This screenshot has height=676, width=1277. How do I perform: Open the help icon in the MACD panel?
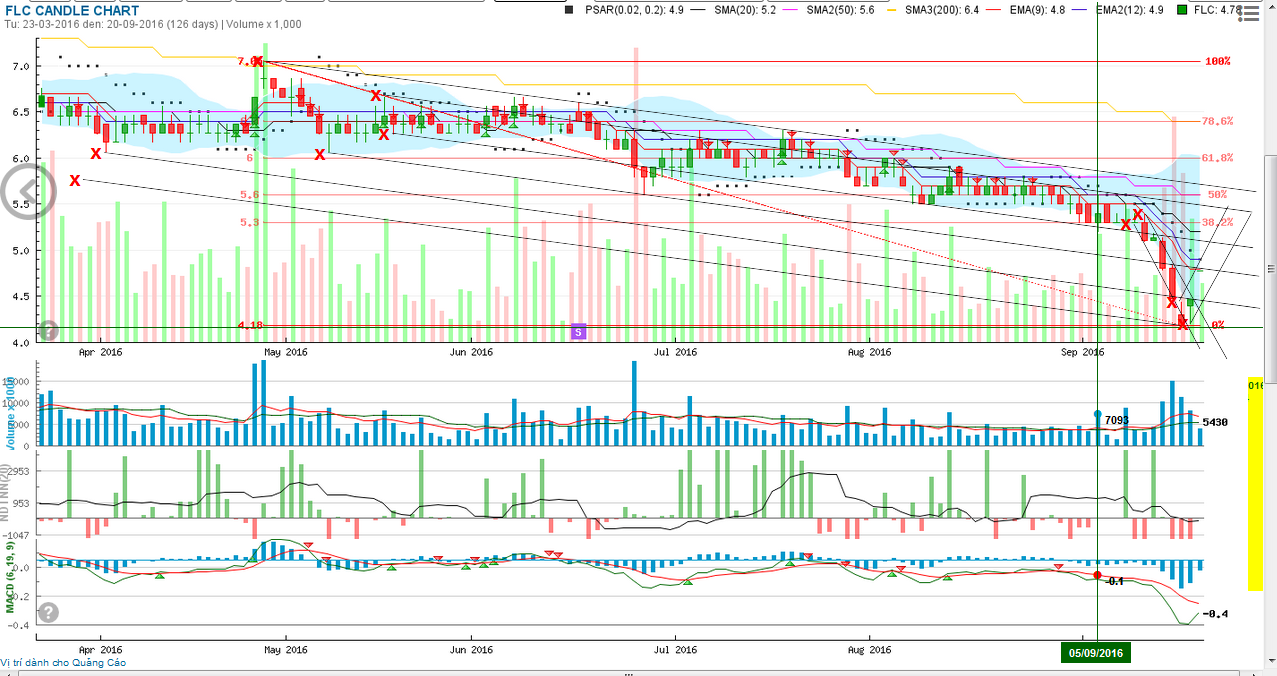[48, 613]
